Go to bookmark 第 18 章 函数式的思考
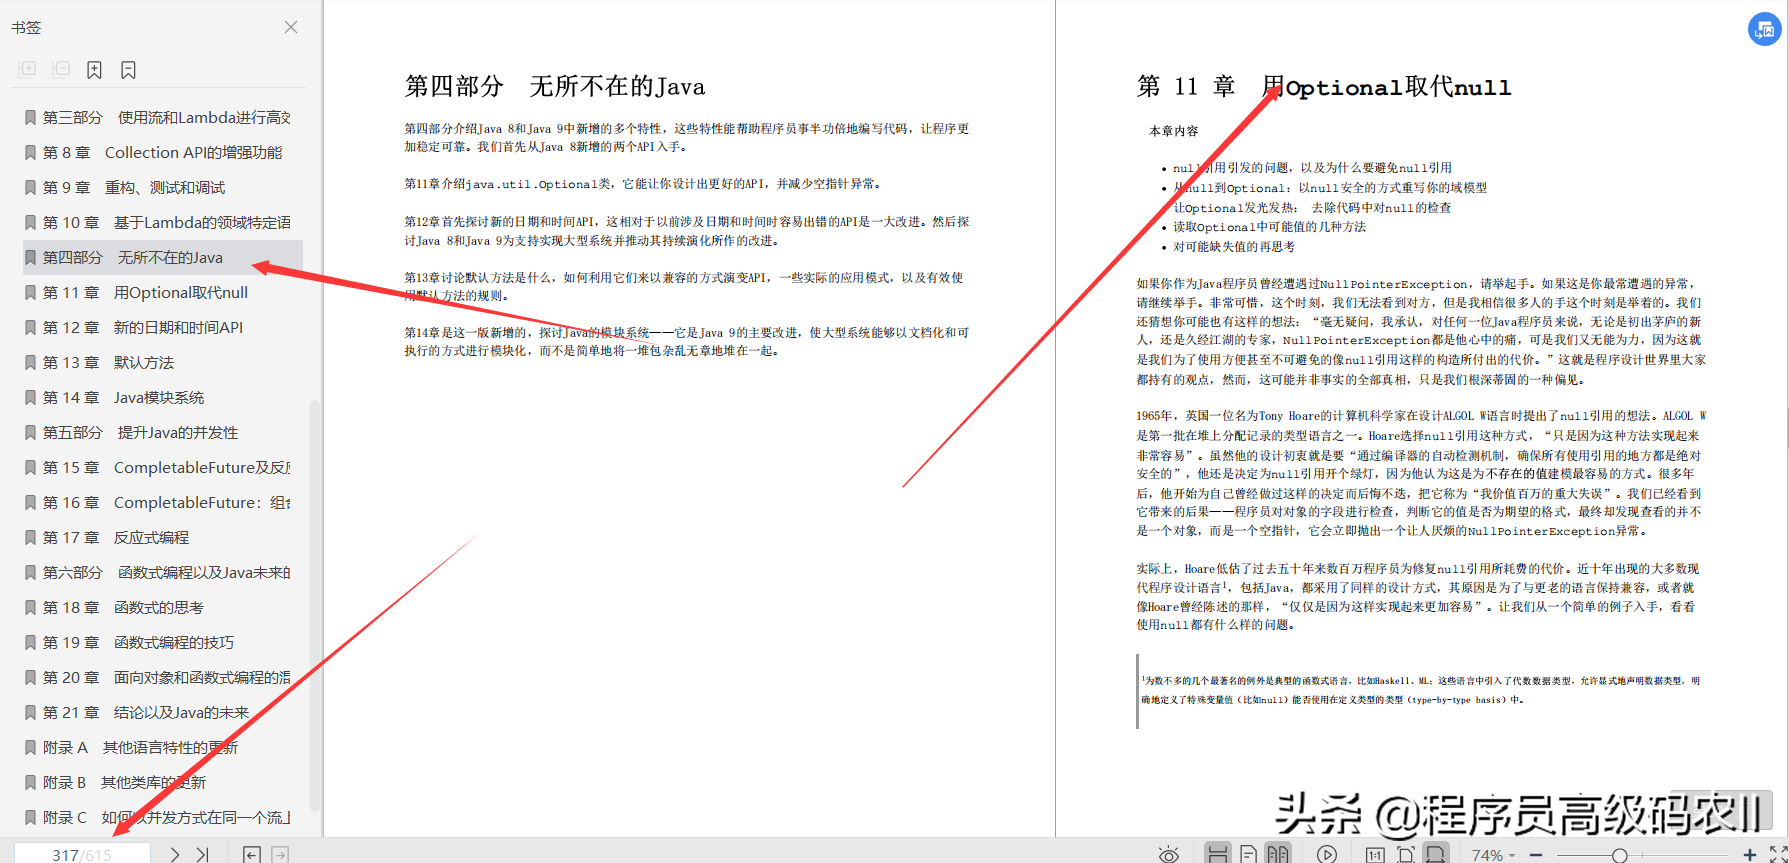 click(162, 607)
